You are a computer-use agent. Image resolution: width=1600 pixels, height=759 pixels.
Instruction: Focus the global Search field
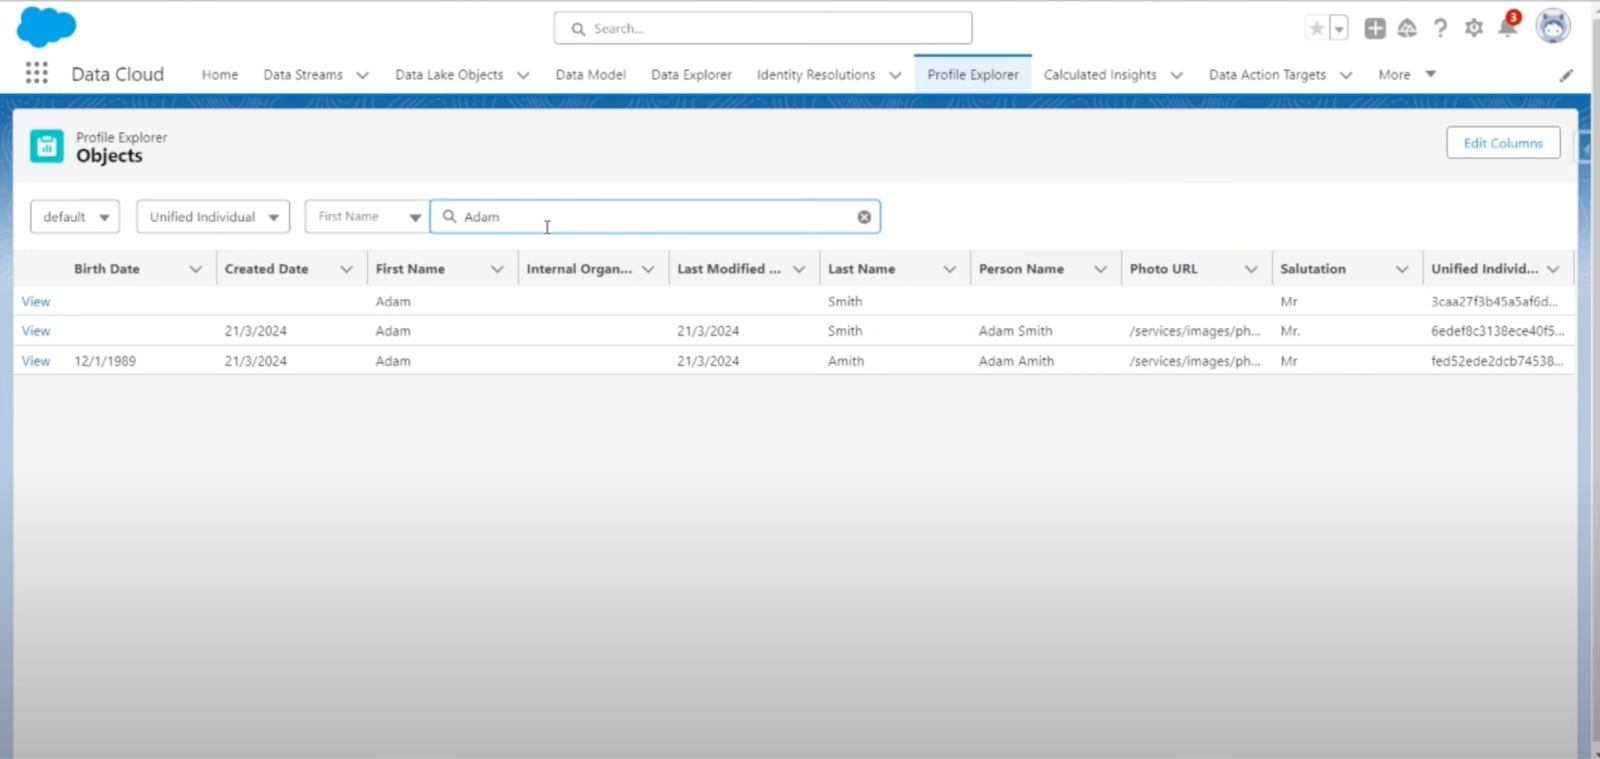pos(763,28)
